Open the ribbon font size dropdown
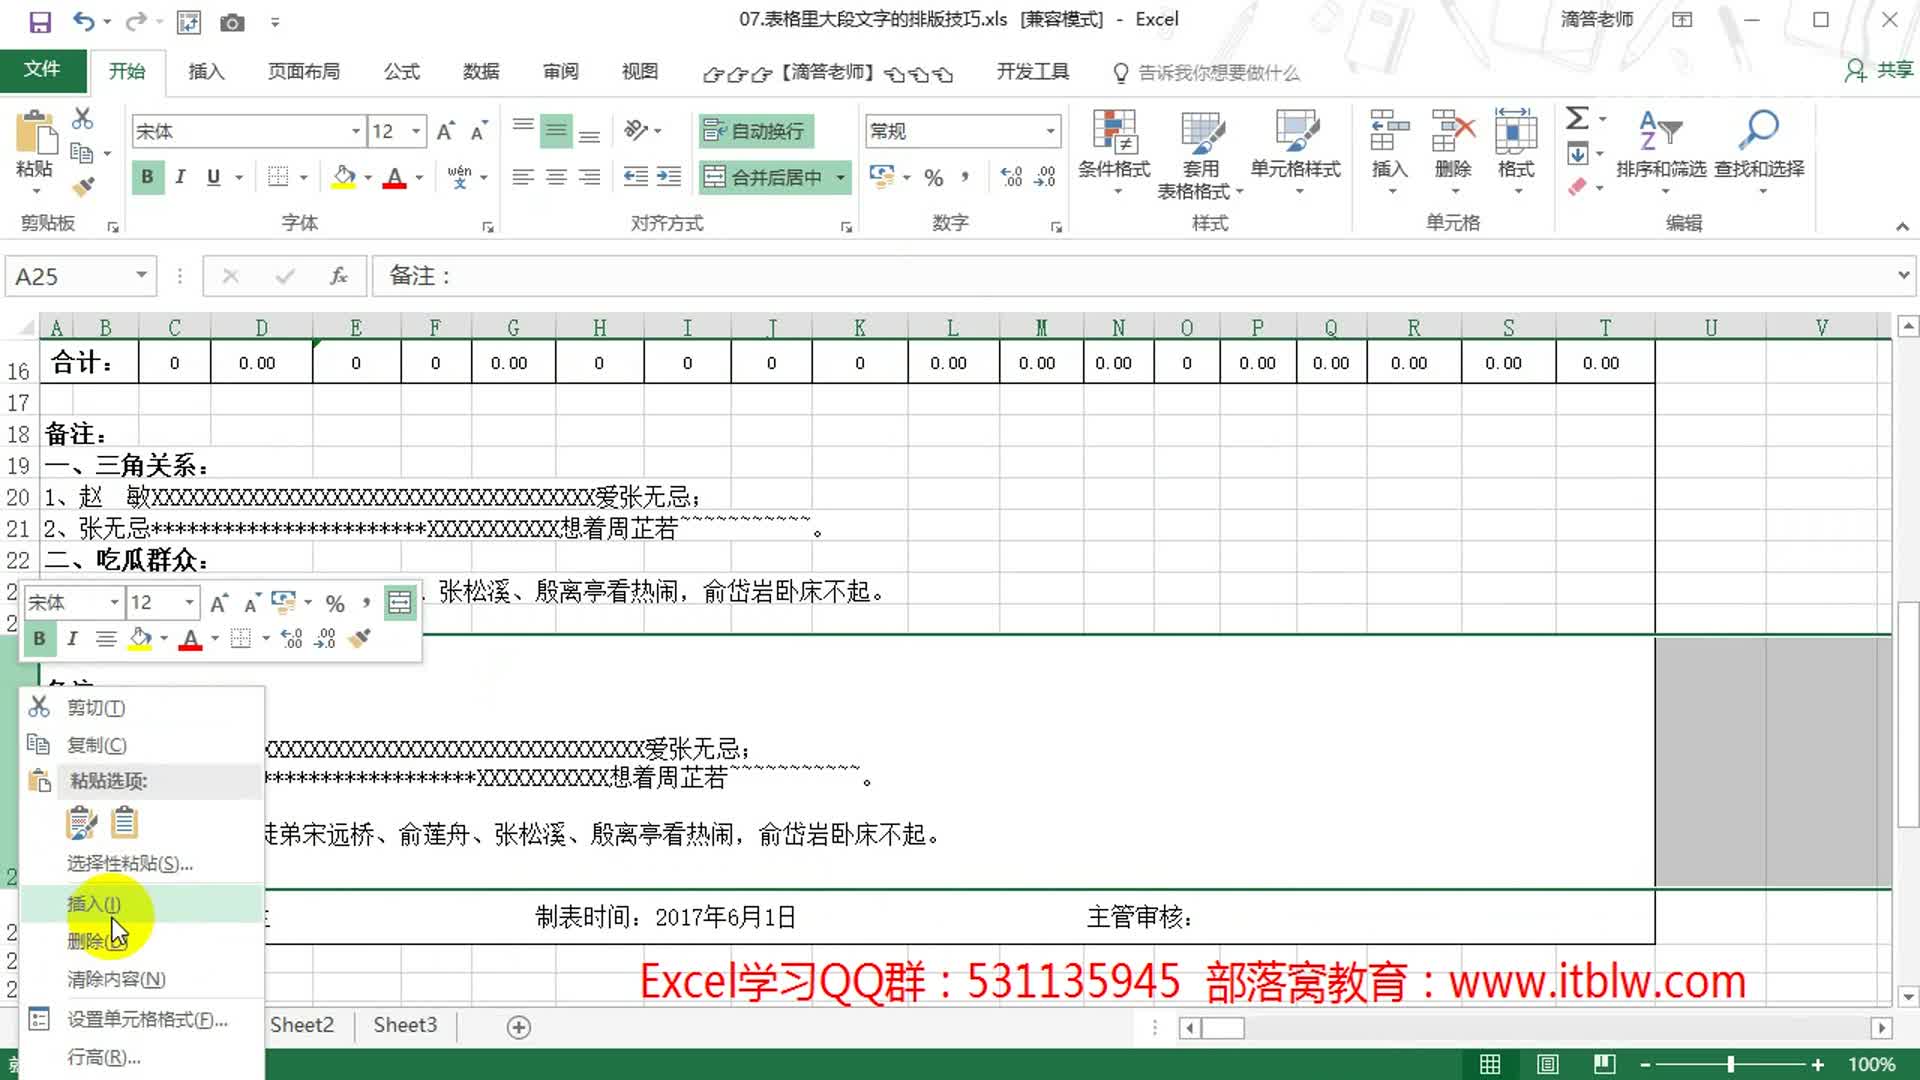1920x1080 pixels. coord(416,131)
